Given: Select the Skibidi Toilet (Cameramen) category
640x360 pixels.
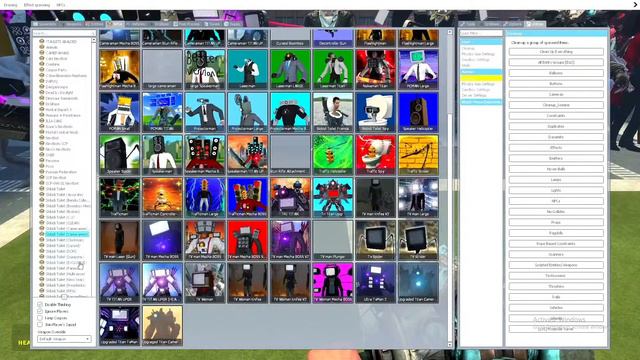Looking at the screenshot, I should point(67,234).
